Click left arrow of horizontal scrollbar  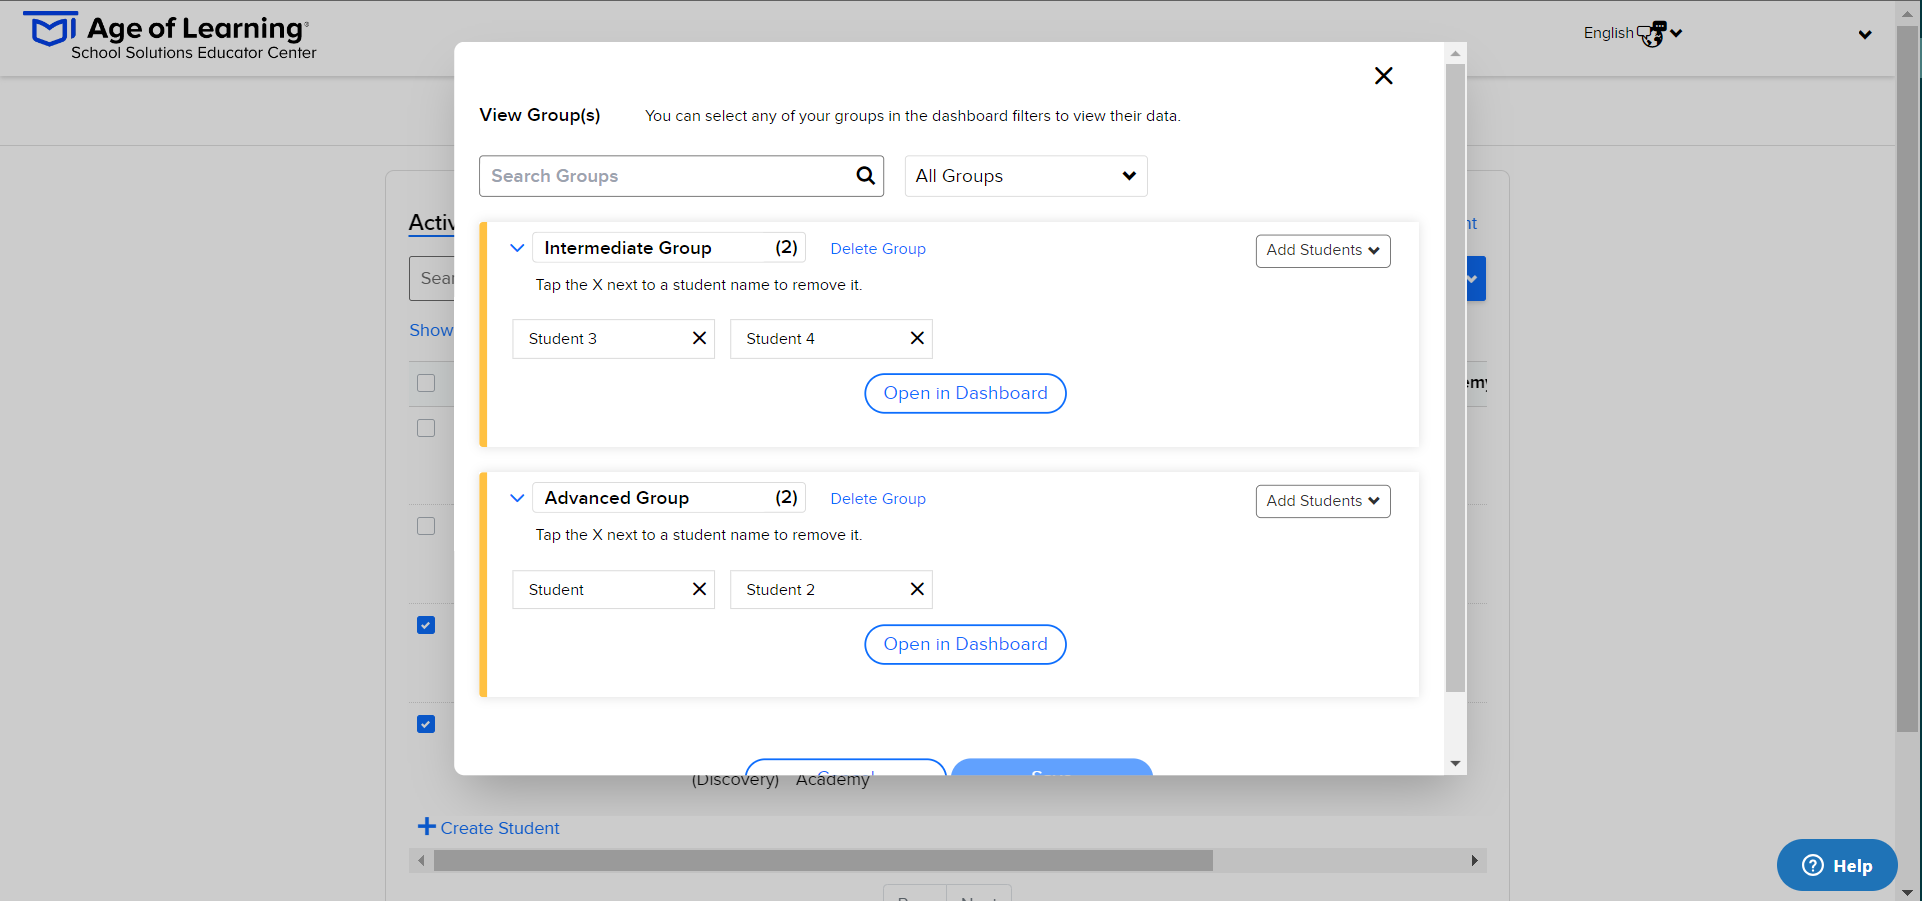tap(421, 860)
